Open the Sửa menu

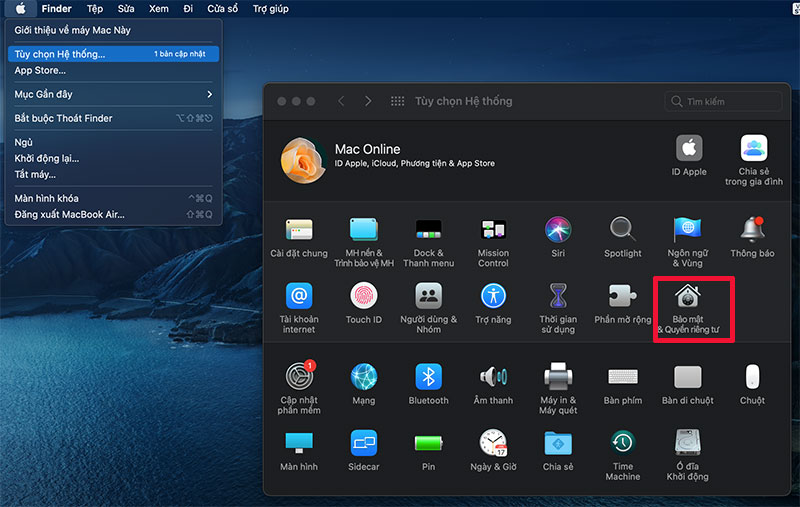pos(126,8)
